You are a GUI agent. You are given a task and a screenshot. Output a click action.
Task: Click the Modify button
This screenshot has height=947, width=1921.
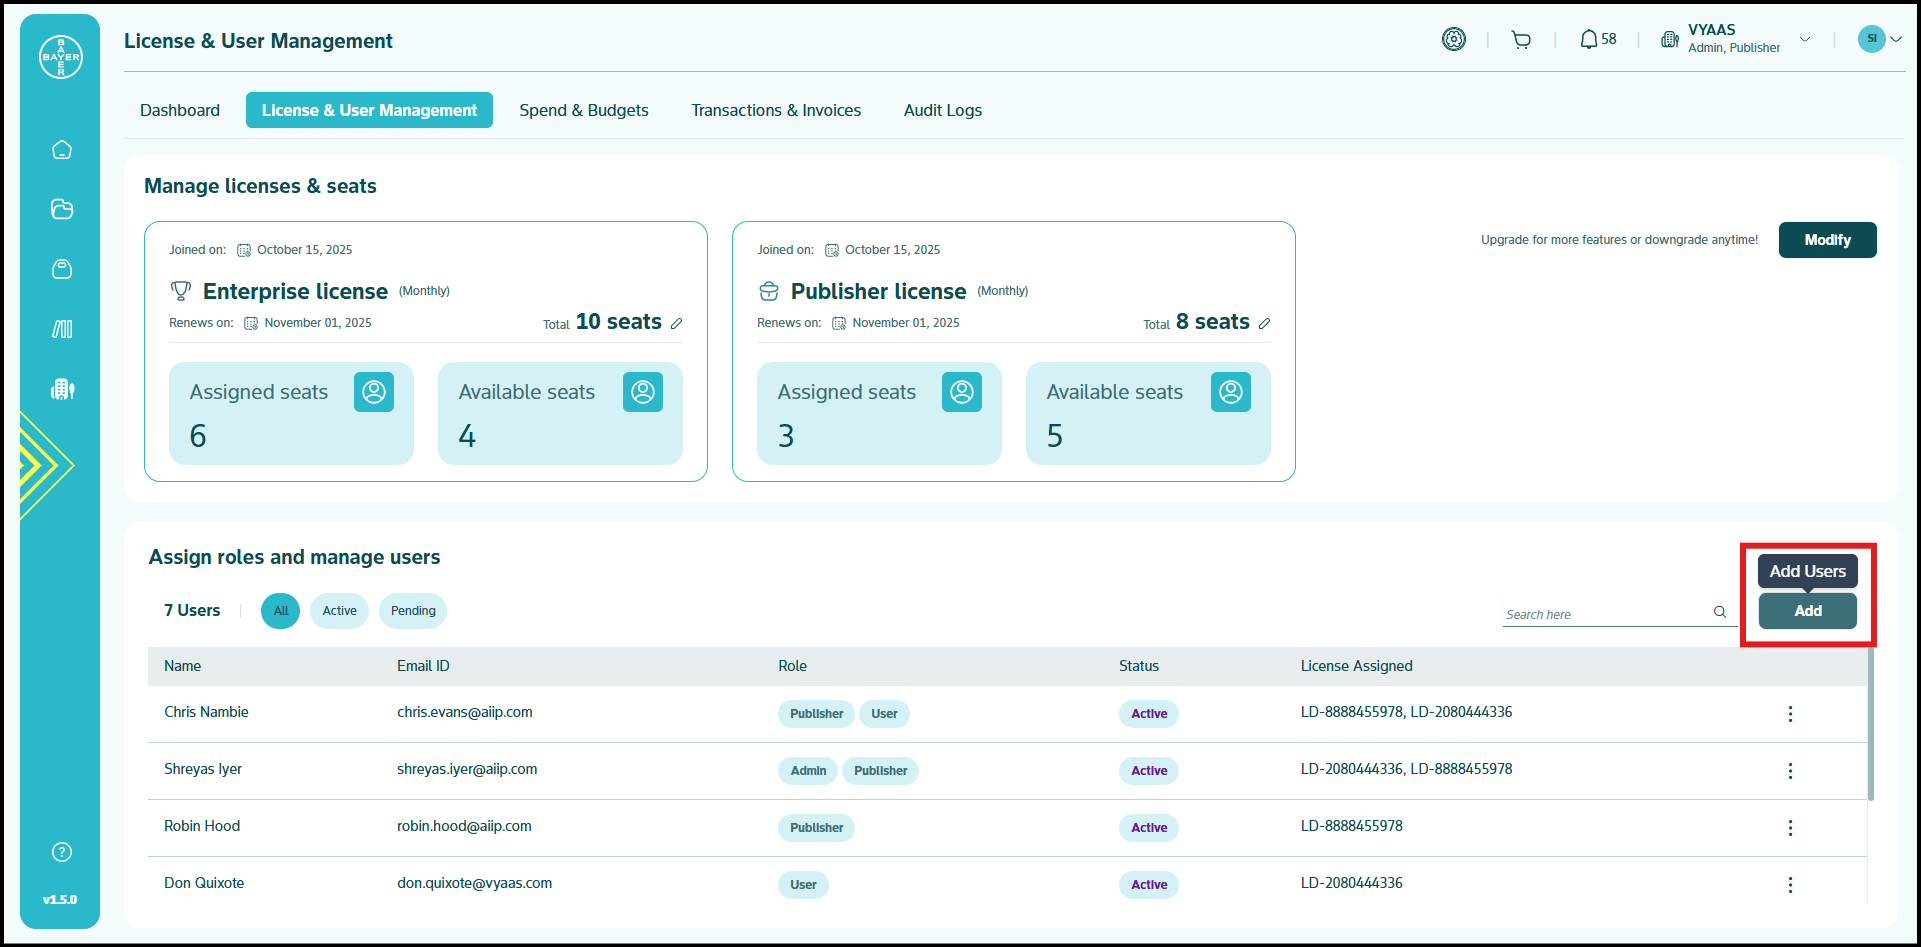coord(1827,240)
